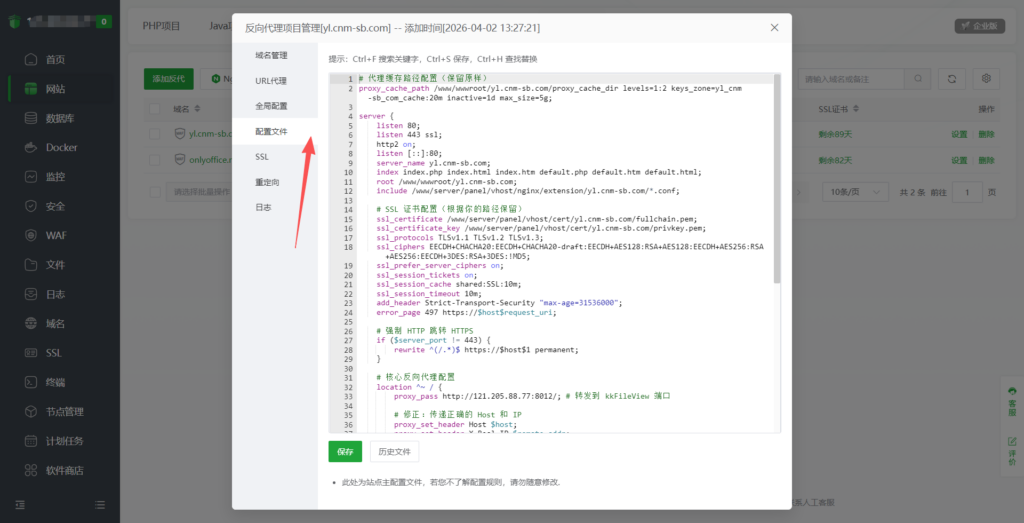Click 设置 link for yl.cnm-sb row
This screenshot has width=1024, height=523.
(x=959, y=134)
